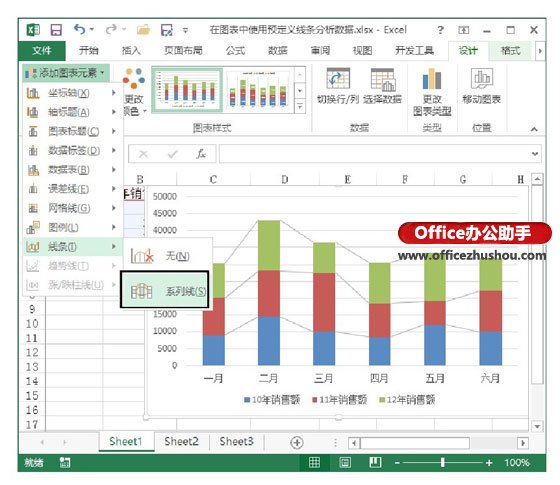Click the Insert Function fx icon
Image resolution: width=560 pixels, height=485 pixels.
click(x=201, y=154)
